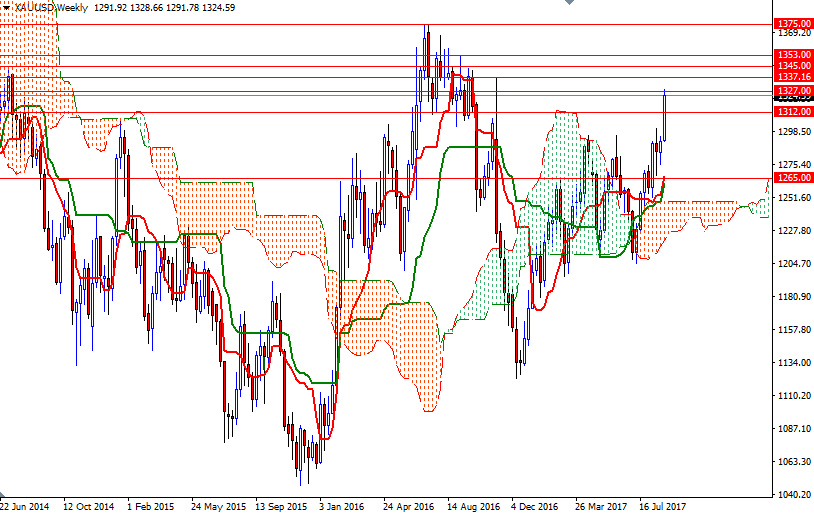Click the black current price tag on the price axis

click(792, 99)
